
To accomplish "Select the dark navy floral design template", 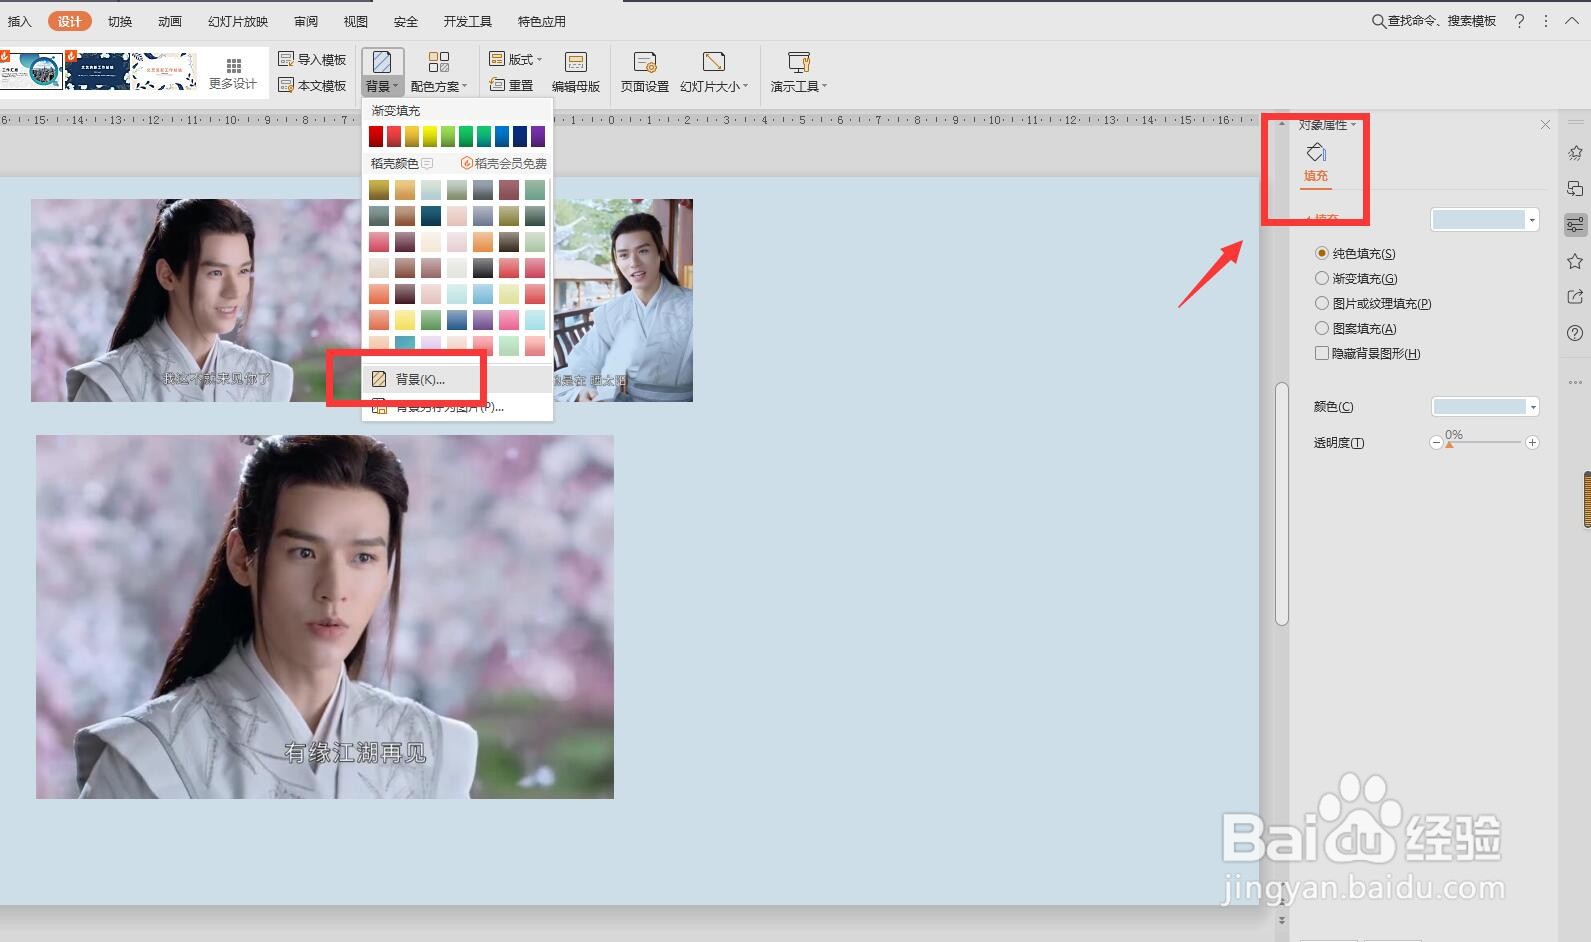I will point(97,71).
